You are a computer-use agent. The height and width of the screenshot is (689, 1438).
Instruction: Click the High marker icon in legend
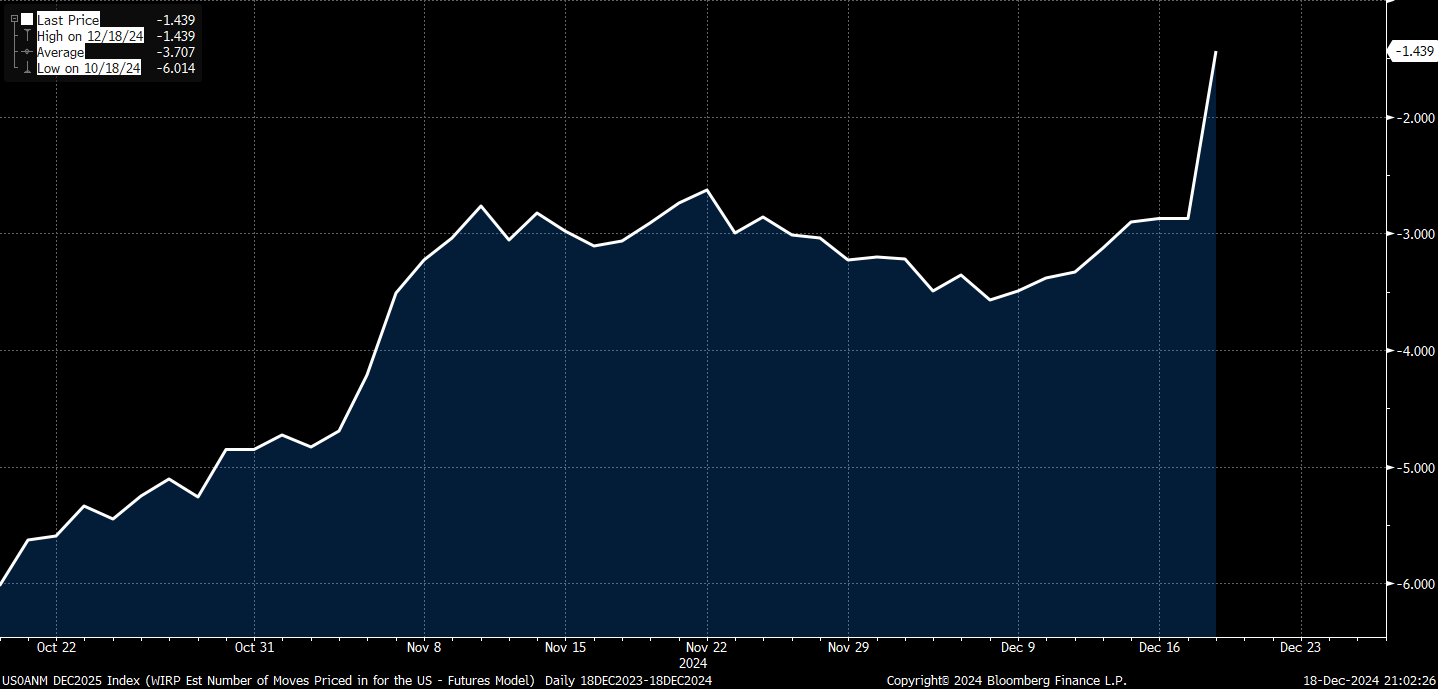27,36
